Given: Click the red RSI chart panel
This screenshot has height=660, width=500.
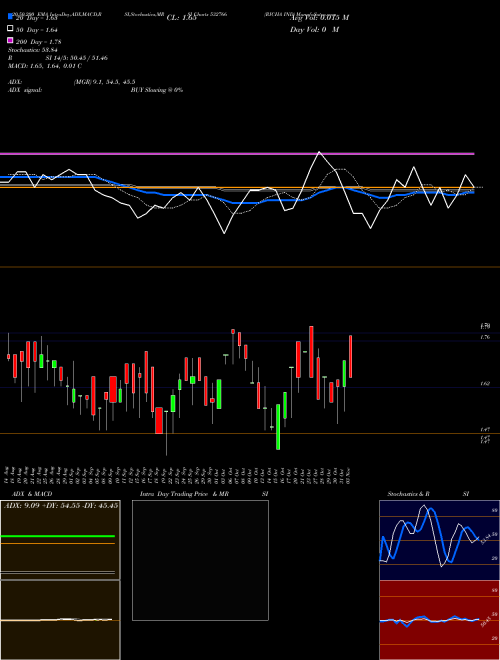Looking at the screenshot, I should (439, 620).
